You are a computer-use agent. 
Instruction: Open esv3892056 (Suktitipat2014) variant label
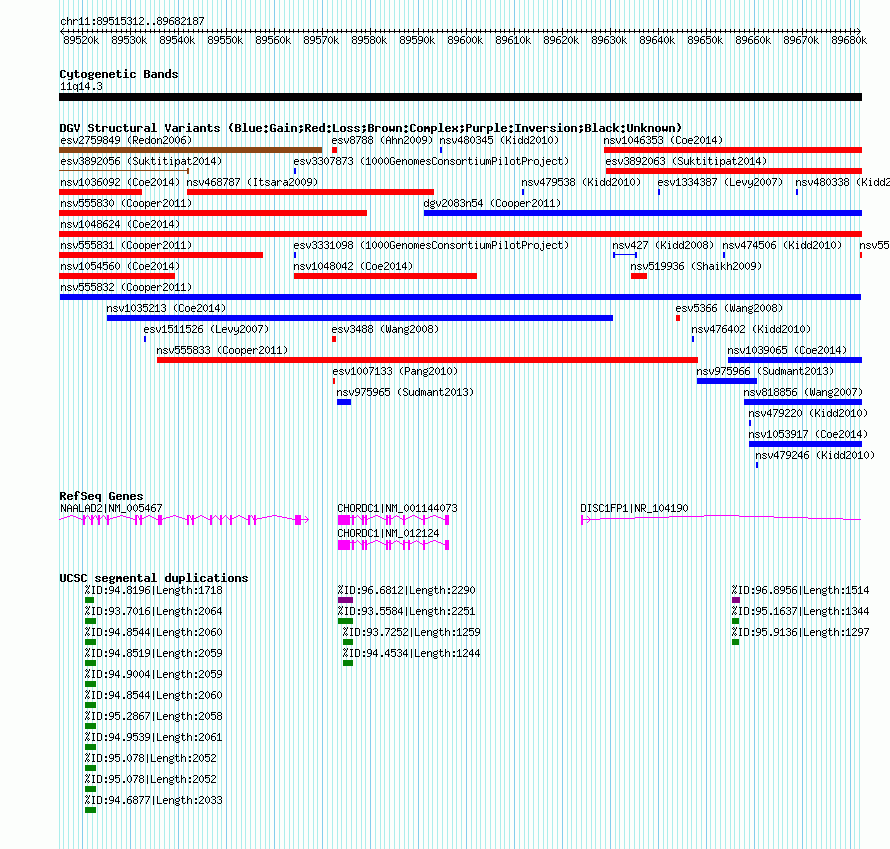coord(141,161)
